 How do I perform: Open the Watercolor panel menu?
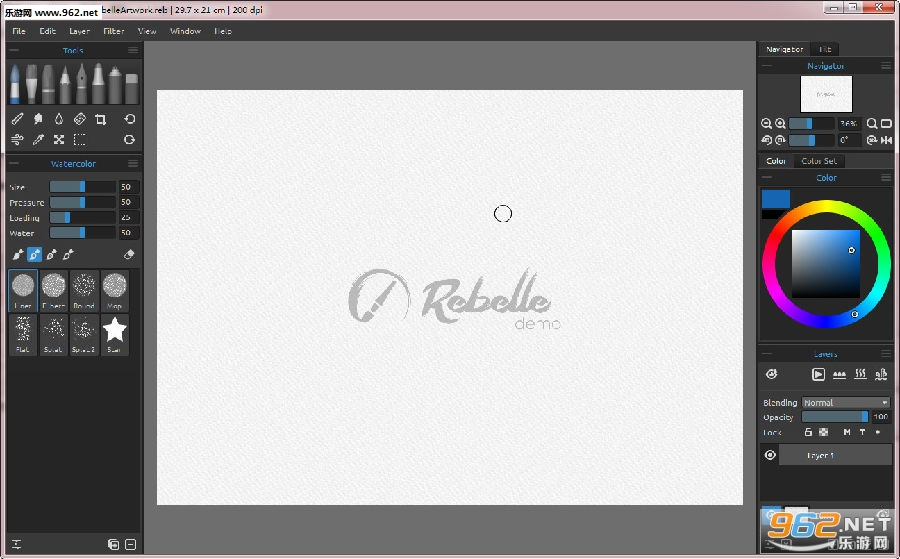(133, 164)
